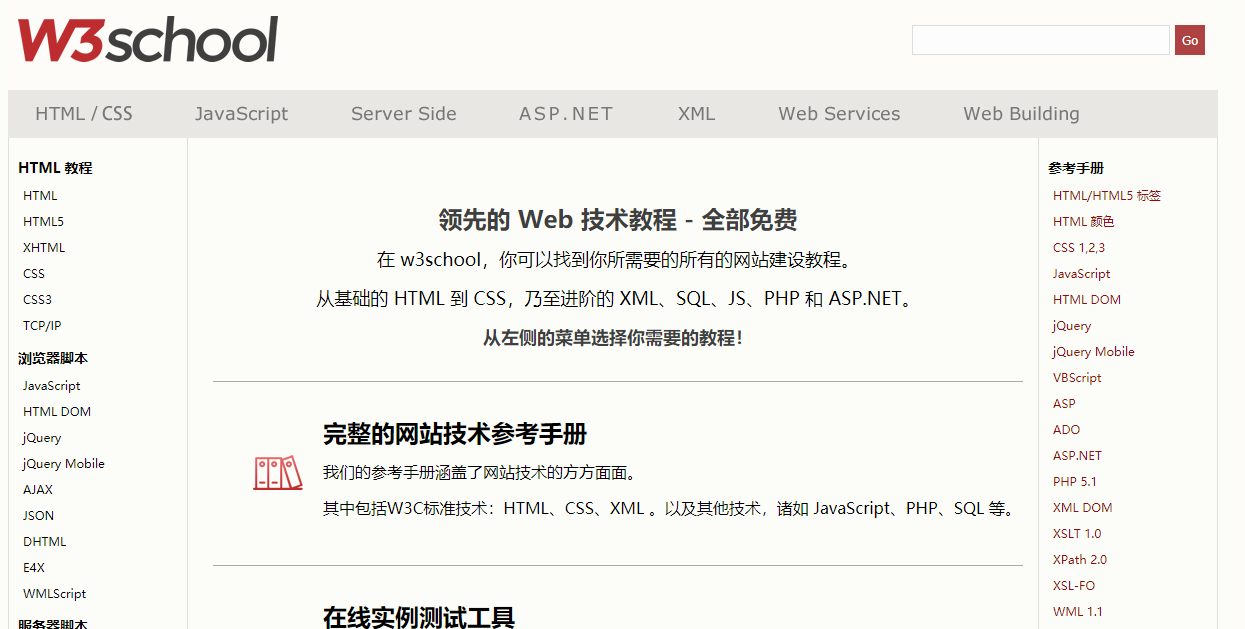Open the HTML / CSS menu tab

point(83,113)
